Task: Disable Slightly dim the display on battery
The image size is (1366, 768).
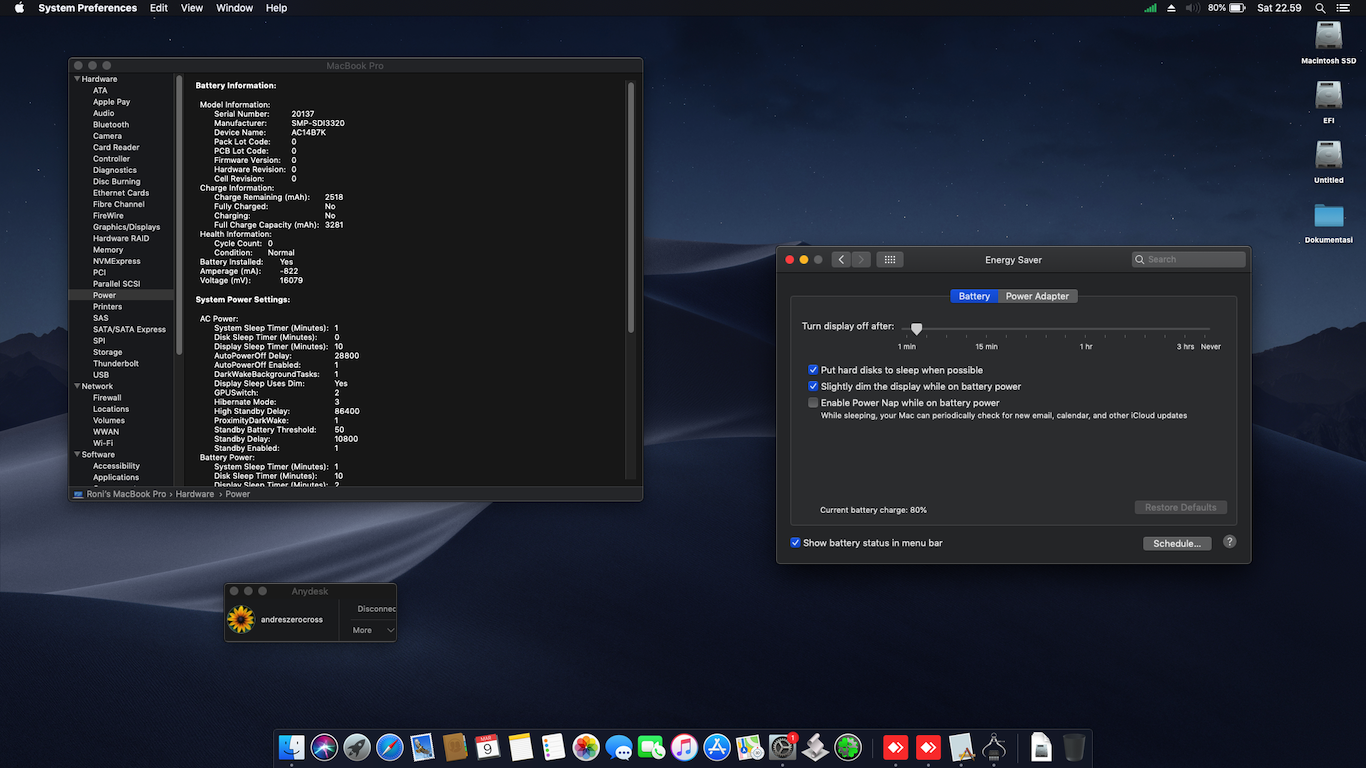Action: tap(813, 387)
